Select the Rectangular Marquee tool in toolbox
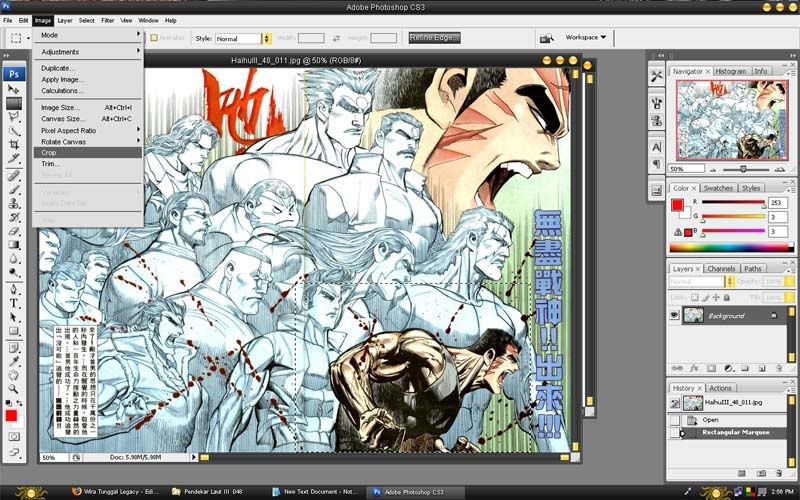The image size is (800, 500). 14,103
